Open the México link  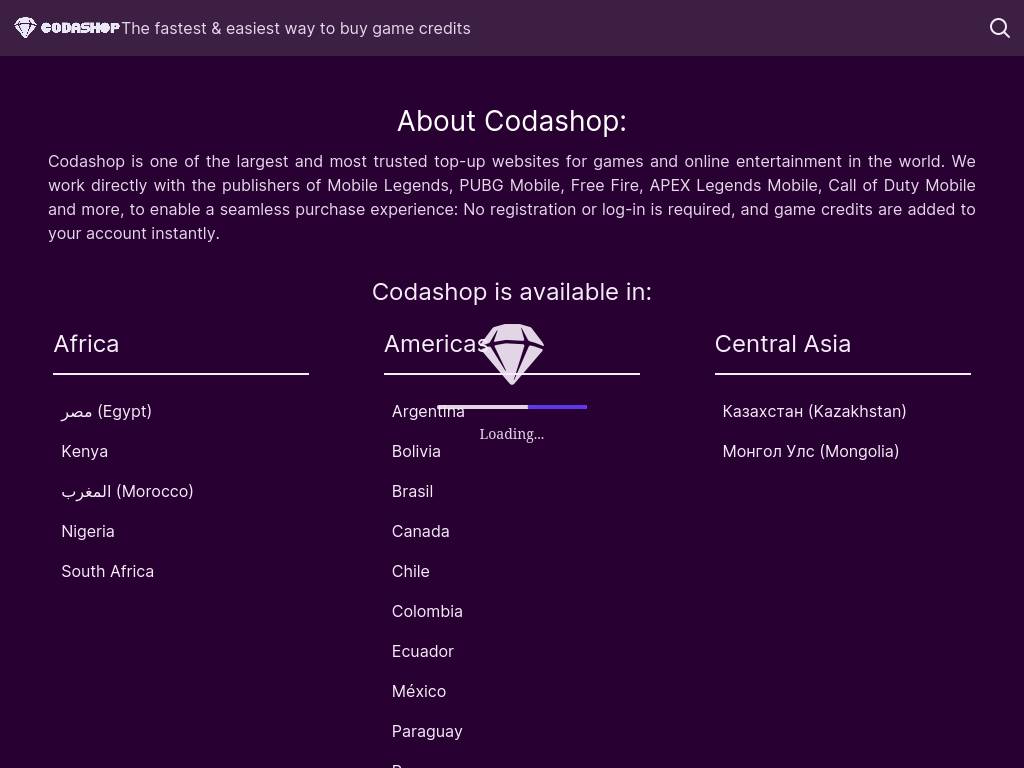pyautogui.click(x=419, y=691)
